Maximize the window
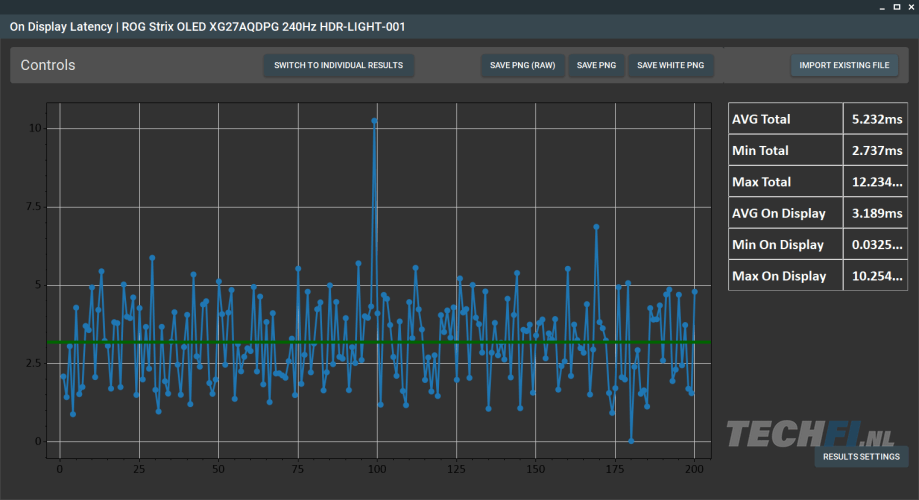 click(x=897, y=7)
